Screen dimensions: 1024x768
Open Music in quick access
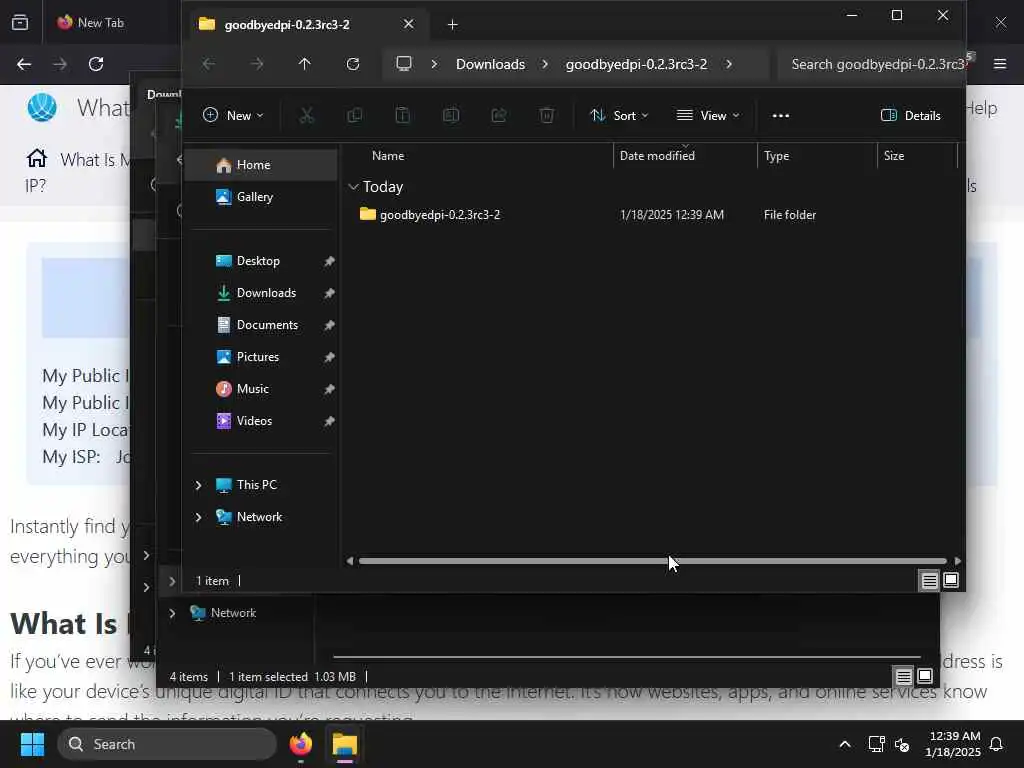(x=261, y=389)
